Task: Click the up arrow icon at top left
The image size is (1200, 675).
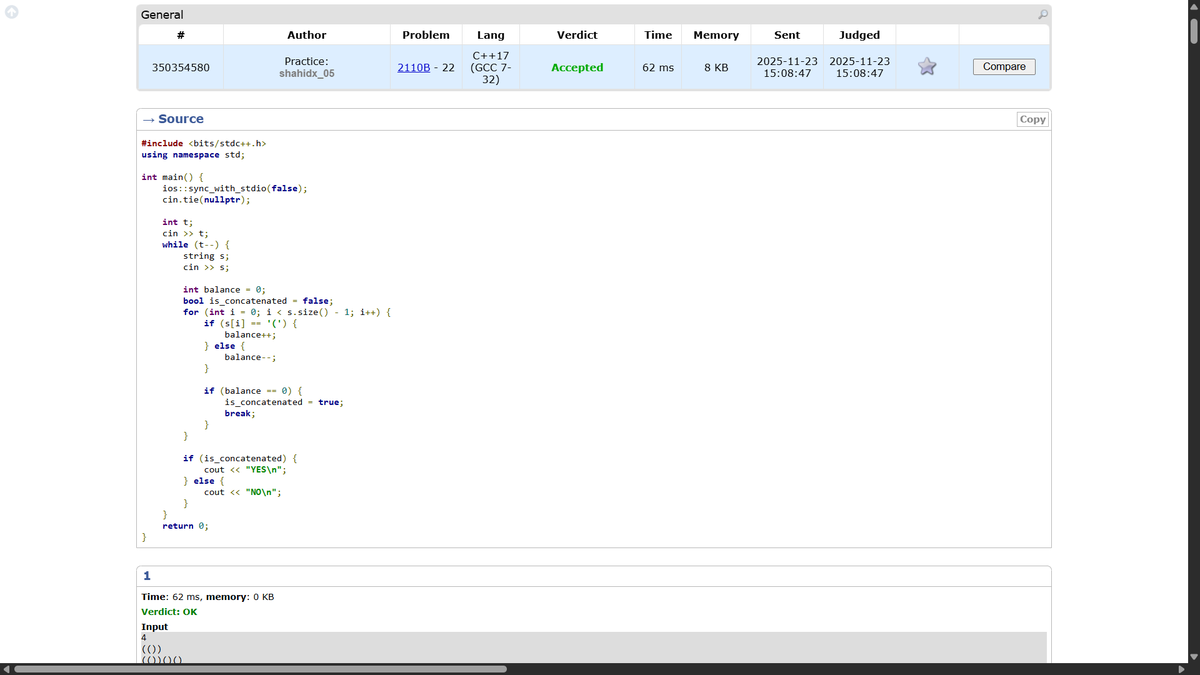Action: click(12, 11)
